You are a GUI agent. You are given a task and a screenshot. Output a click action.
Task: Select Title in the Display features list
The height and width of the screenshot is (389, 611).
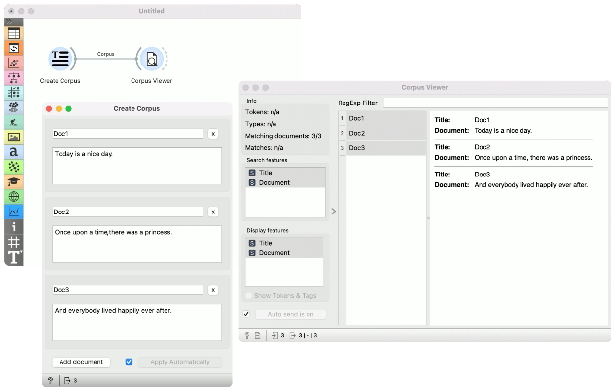click(284, 243)
